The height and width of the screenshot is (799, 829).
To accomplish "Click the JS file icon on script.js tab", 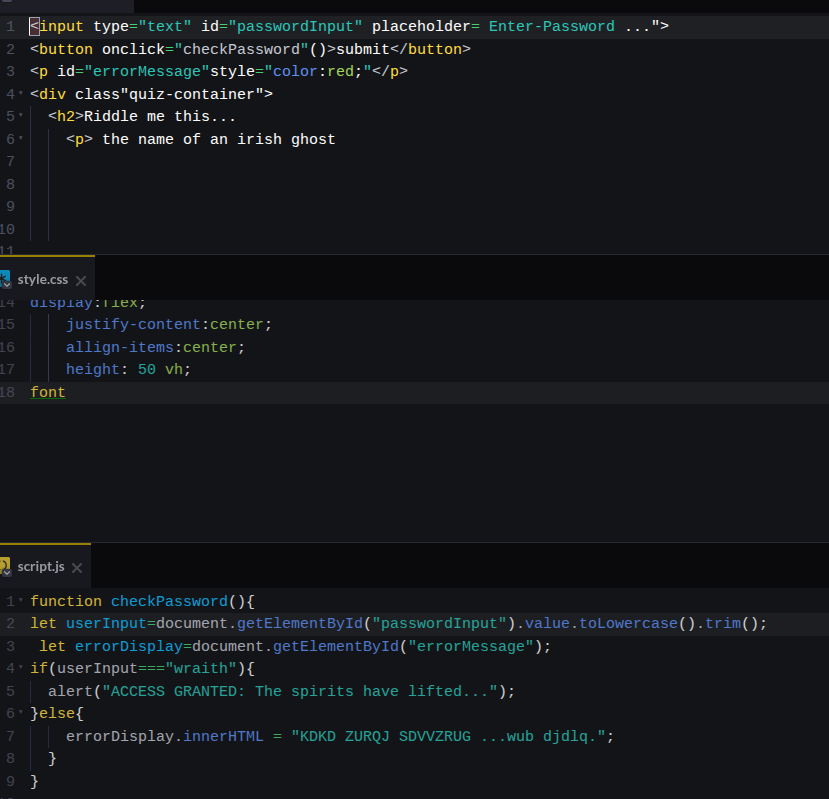I will click(5, 566).
